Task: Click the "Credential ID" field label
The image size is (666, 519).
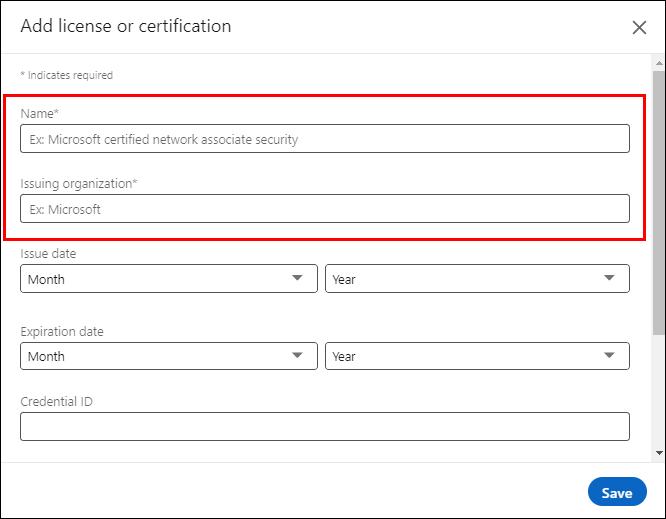Action: click(56, 402)
